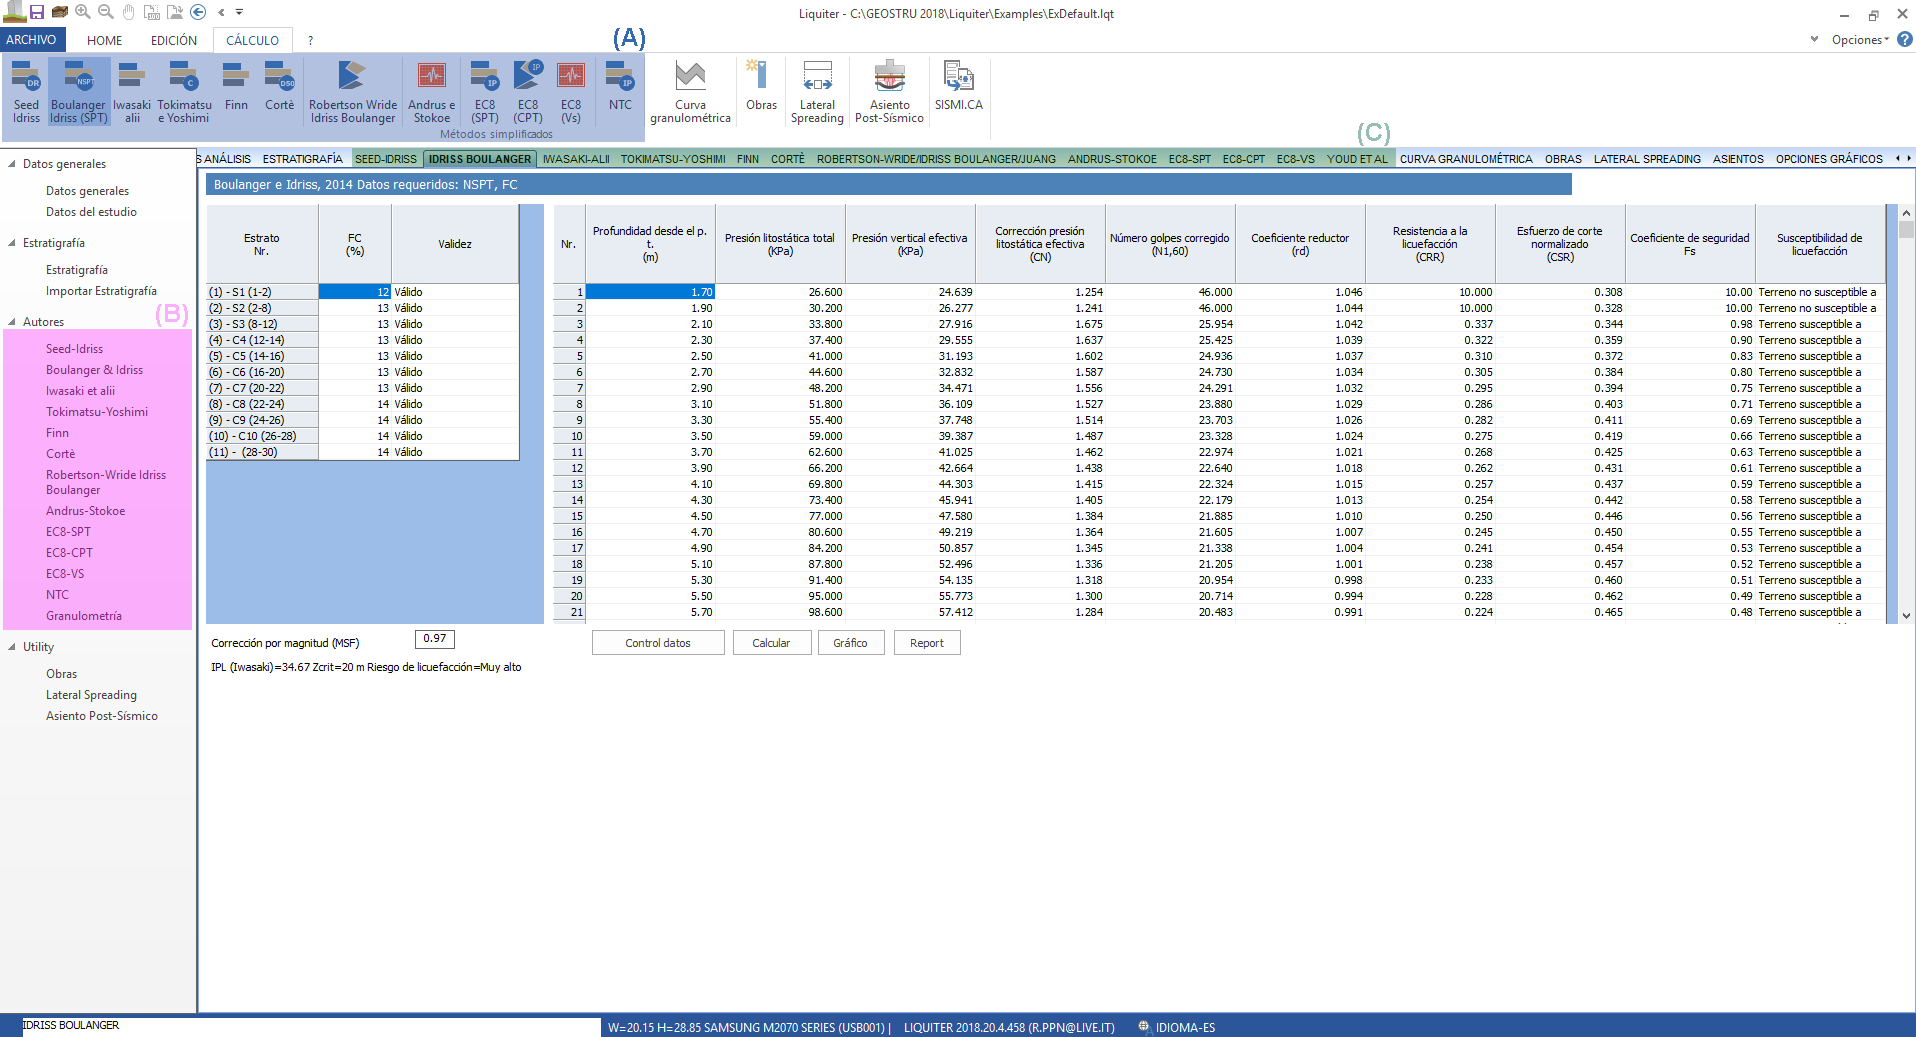Click the soil layers icon in quick toolbar
The width and height of the screenshot is (1916, 1037).
click(x=60, y=12)
